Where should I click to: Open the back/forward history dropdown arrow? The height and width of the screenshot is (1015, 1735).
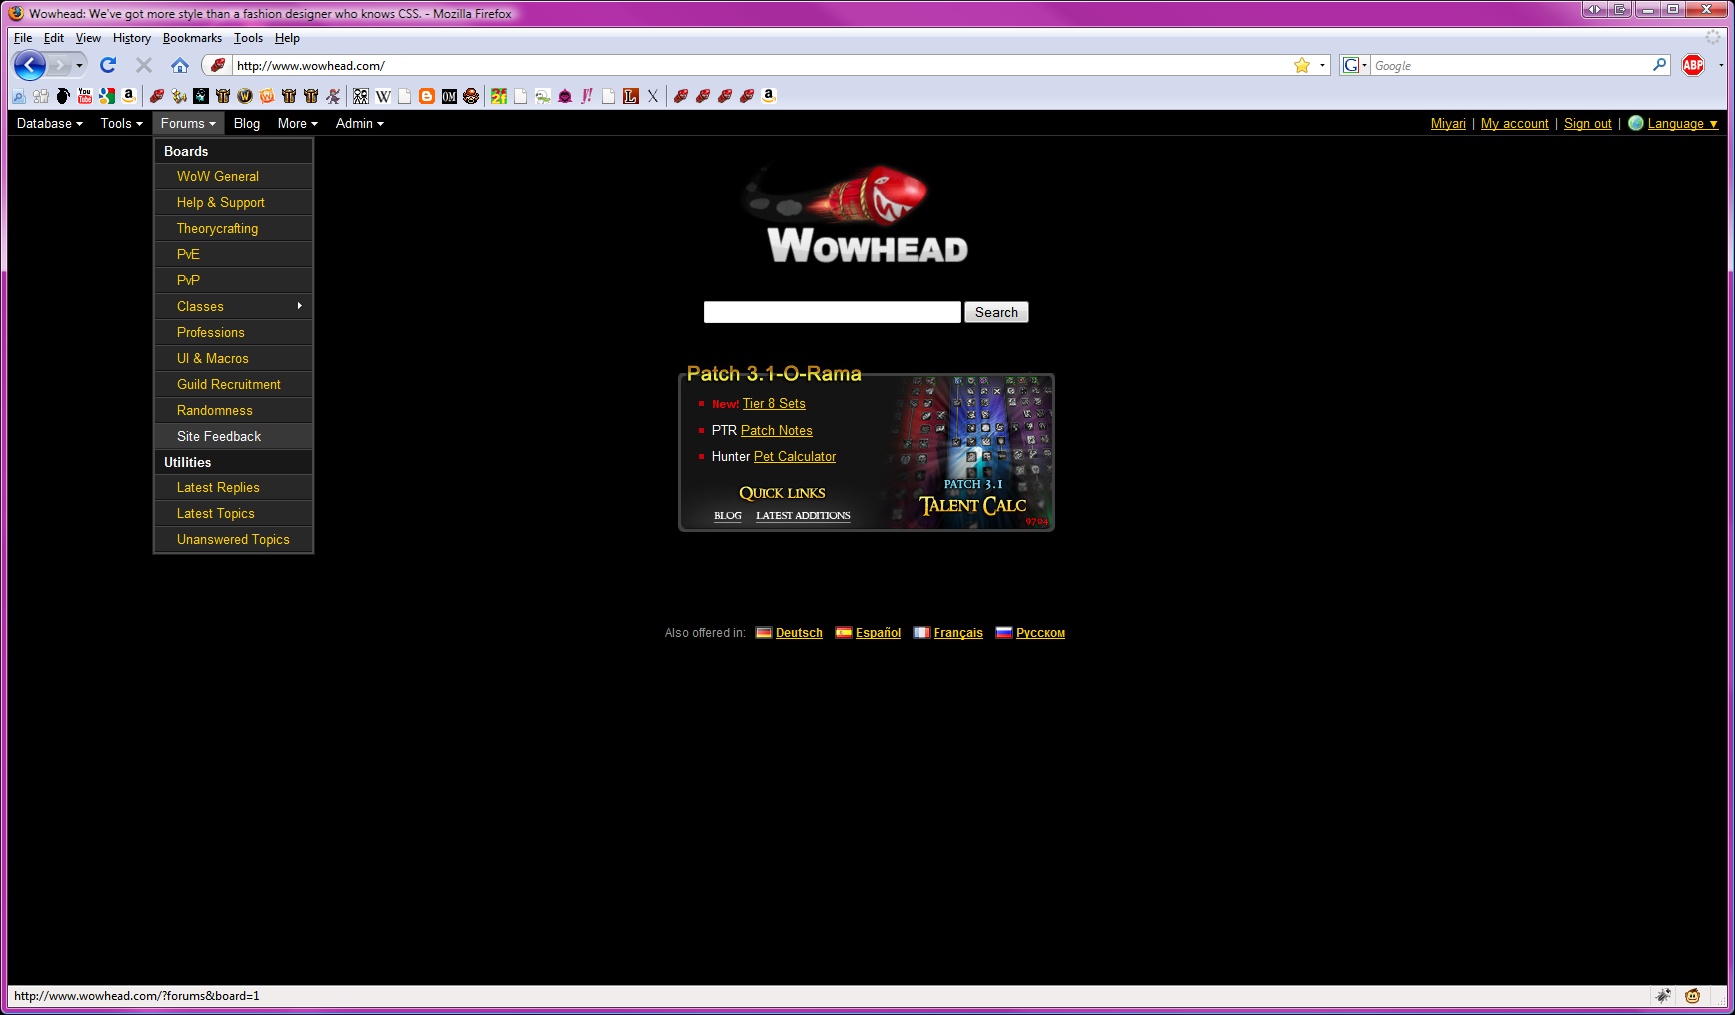coord(79,65)
